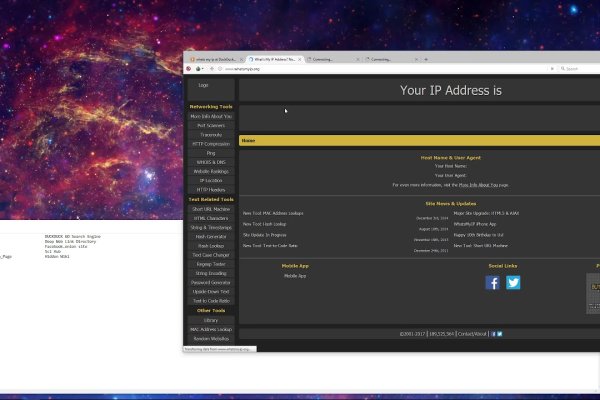The height and width of the screenshot is (400, 600).
Task: Open the Password Generator tool
Action: (x=211, y=283)
